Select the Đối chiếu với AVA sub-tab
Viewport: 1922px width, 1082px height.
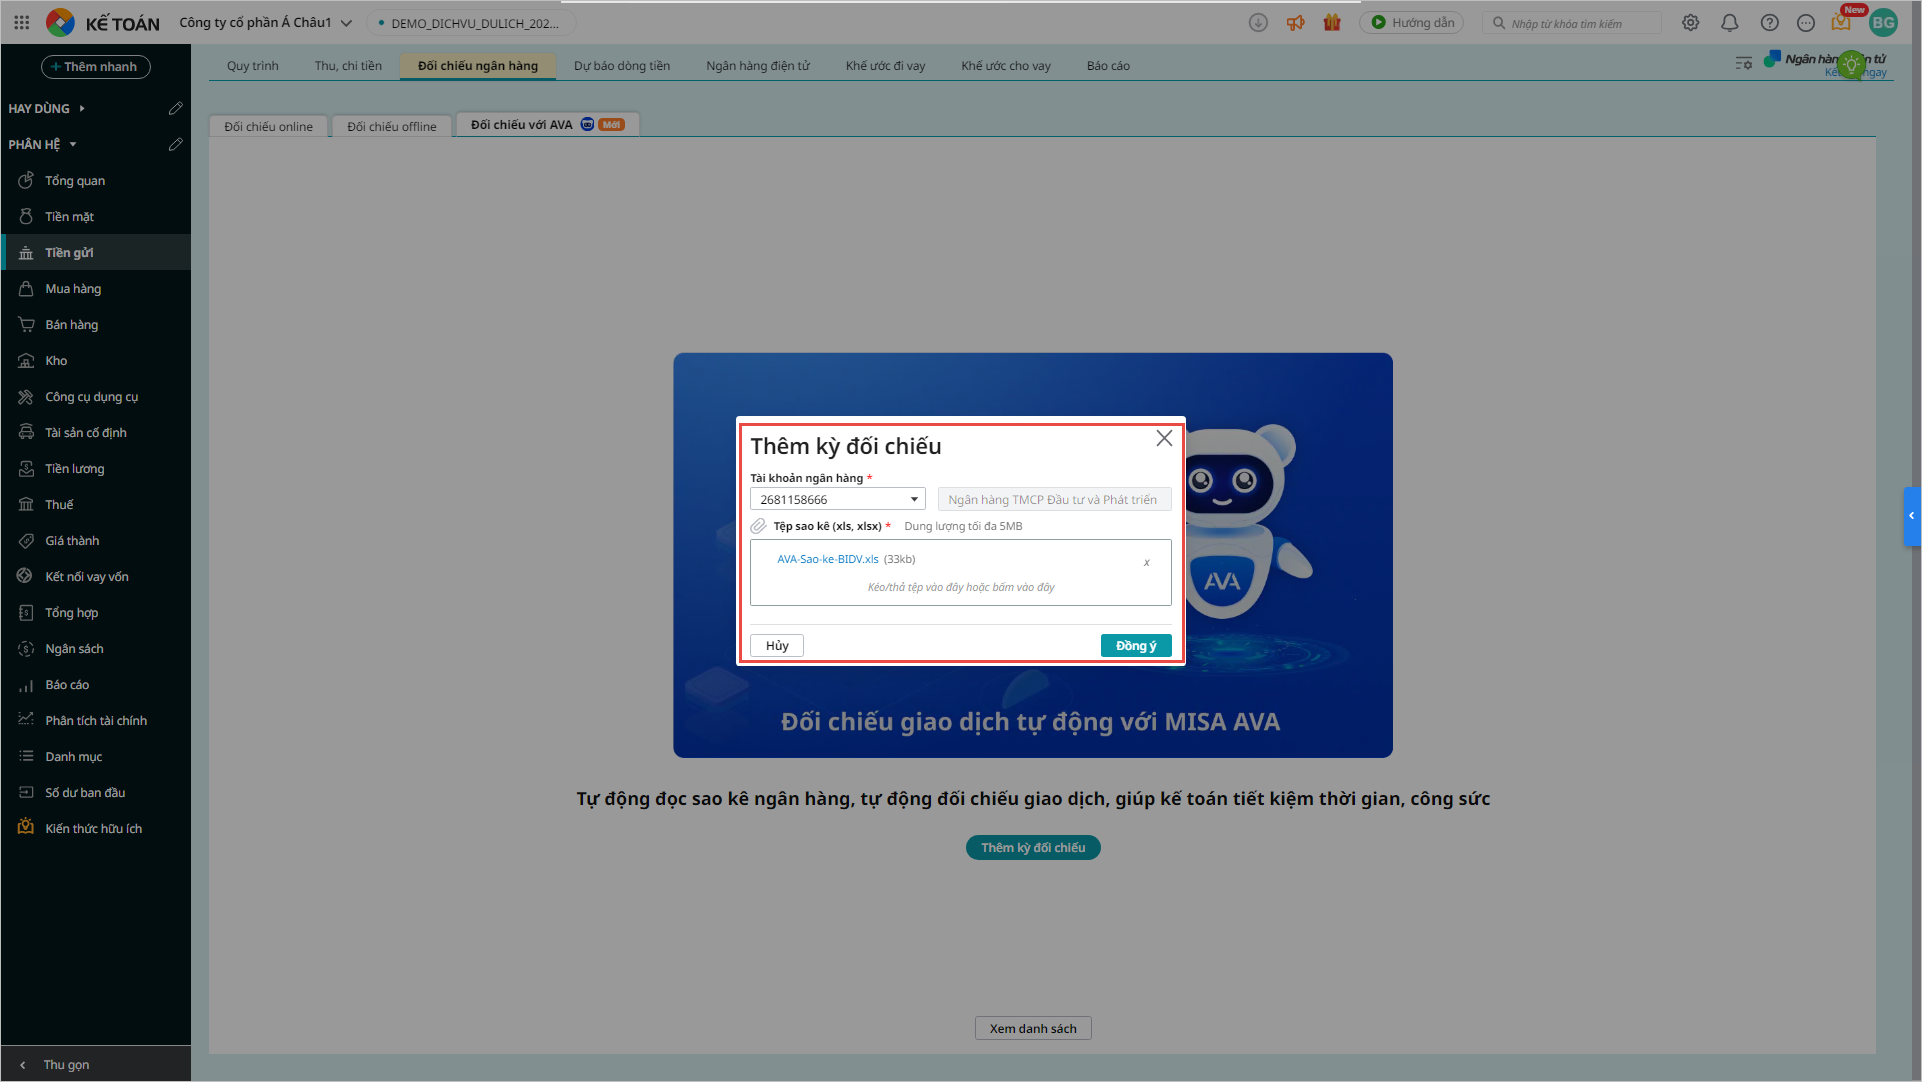tap(547, 125)
